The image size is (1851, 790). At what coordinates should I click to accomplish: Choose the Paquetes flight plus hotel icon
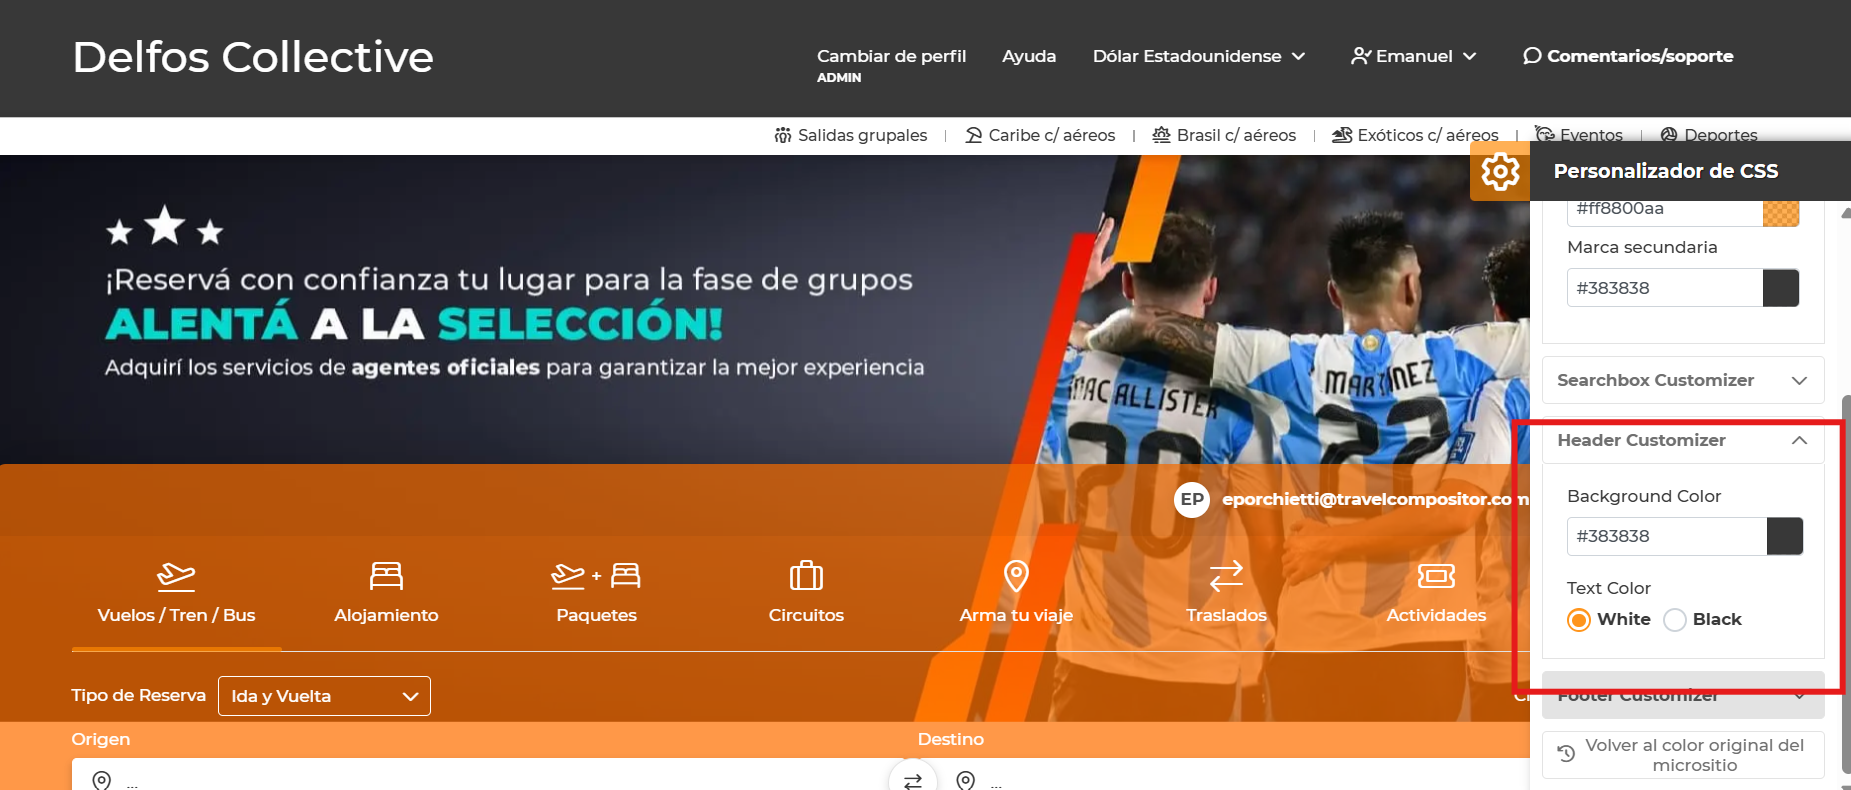click(596, 576)
